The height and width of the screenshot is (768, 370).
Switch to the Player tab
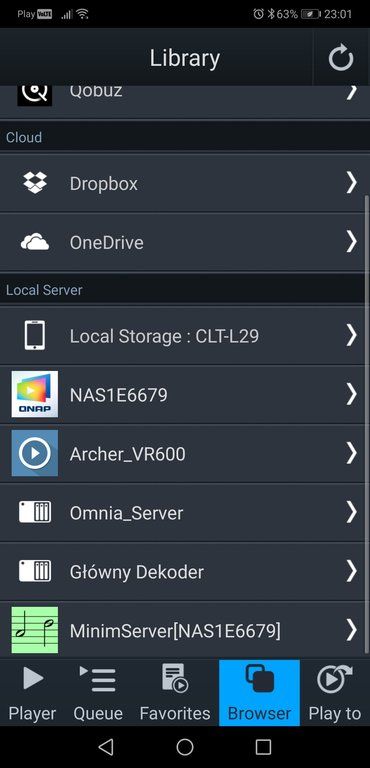coord(32,693)
